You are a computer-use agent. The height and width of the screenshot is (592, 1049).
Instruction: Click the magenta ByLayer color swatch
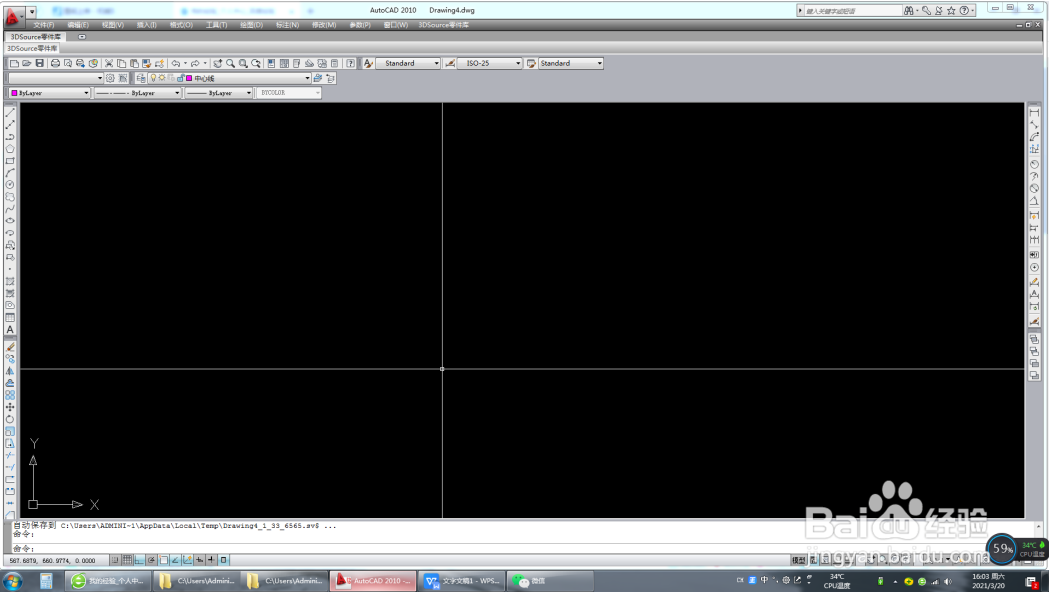point(14,93)
